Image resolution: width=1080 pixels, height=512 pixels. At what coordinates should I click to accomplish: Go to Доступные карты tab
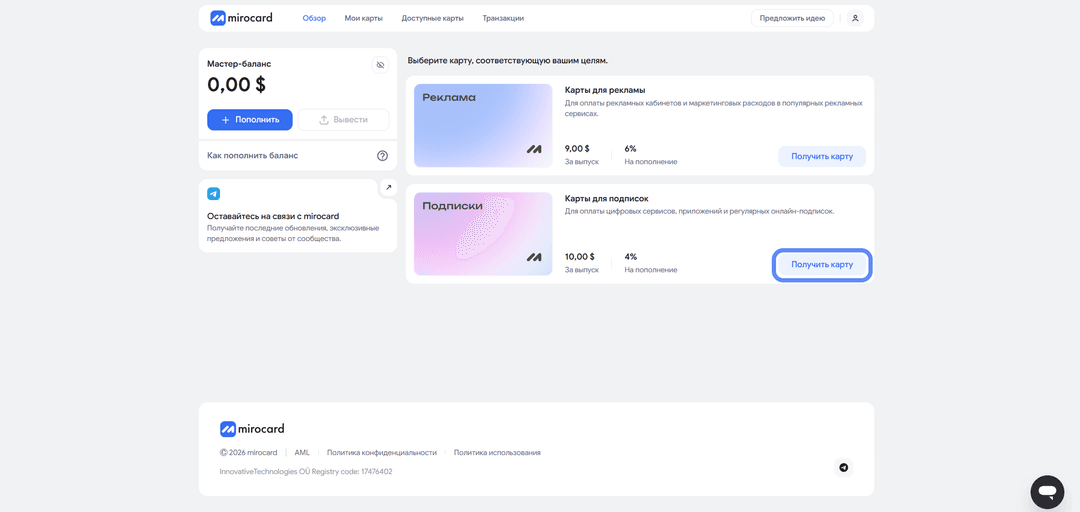(433, 18)
